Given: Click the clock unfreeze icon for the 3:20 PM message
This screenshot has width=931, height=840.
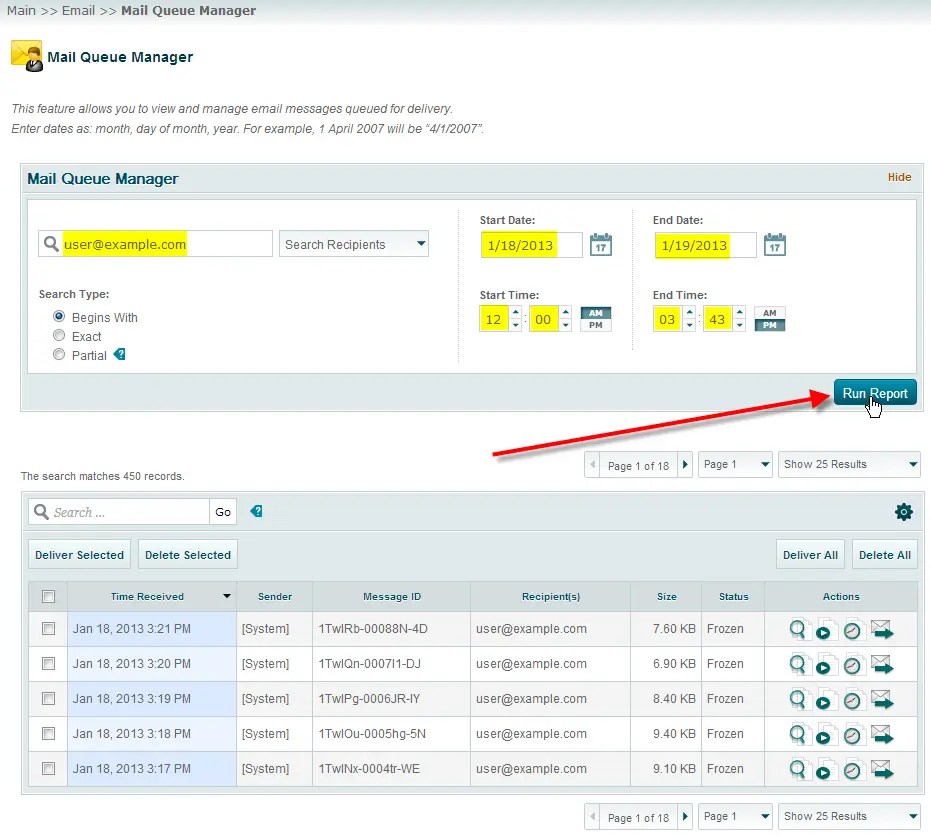Looking at the screenshot, I should pyautogui.click(x=851, y=664).
